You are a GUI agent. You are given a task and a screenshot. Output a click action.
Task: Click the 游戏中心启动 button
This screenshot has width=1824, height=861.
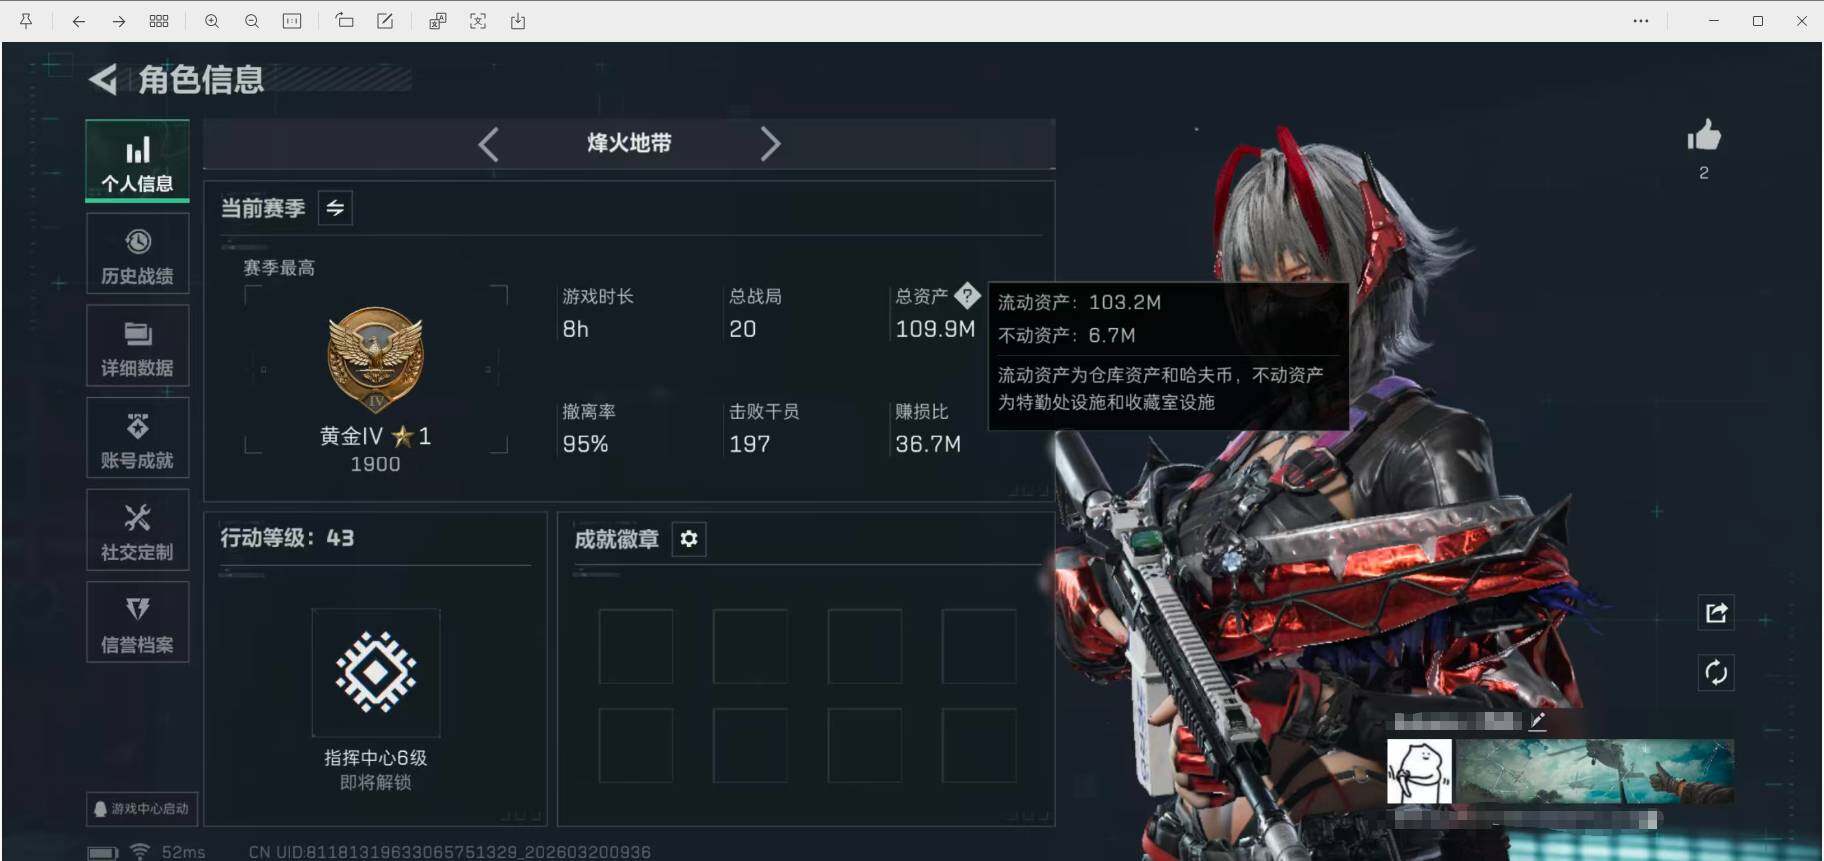point(141,808)
